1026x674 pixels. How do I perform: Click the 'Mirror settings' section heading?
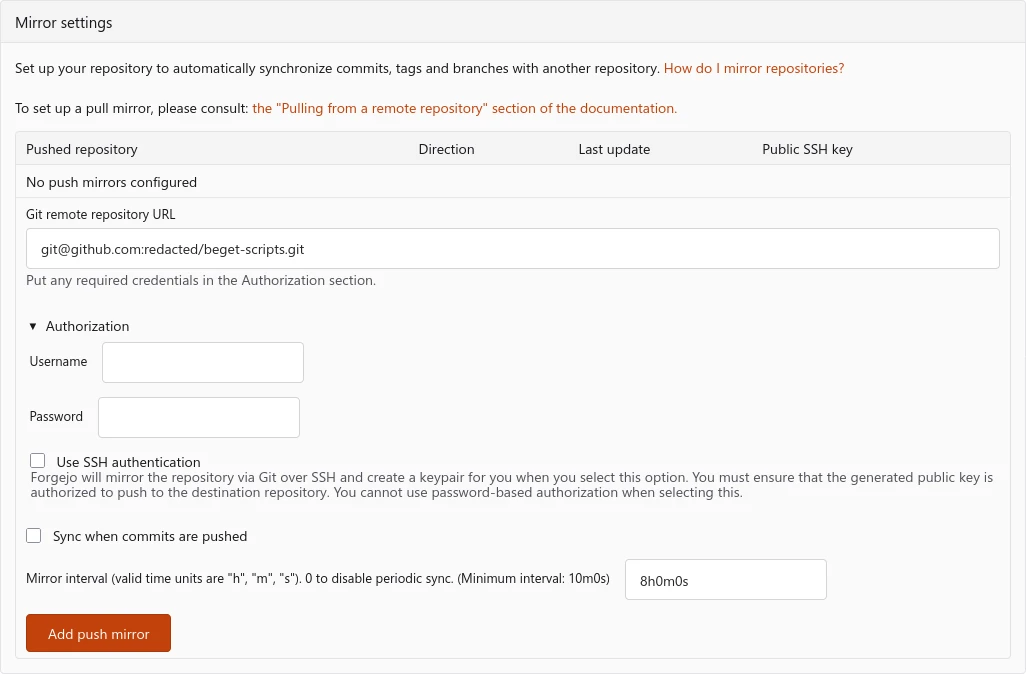click(64, 23)
